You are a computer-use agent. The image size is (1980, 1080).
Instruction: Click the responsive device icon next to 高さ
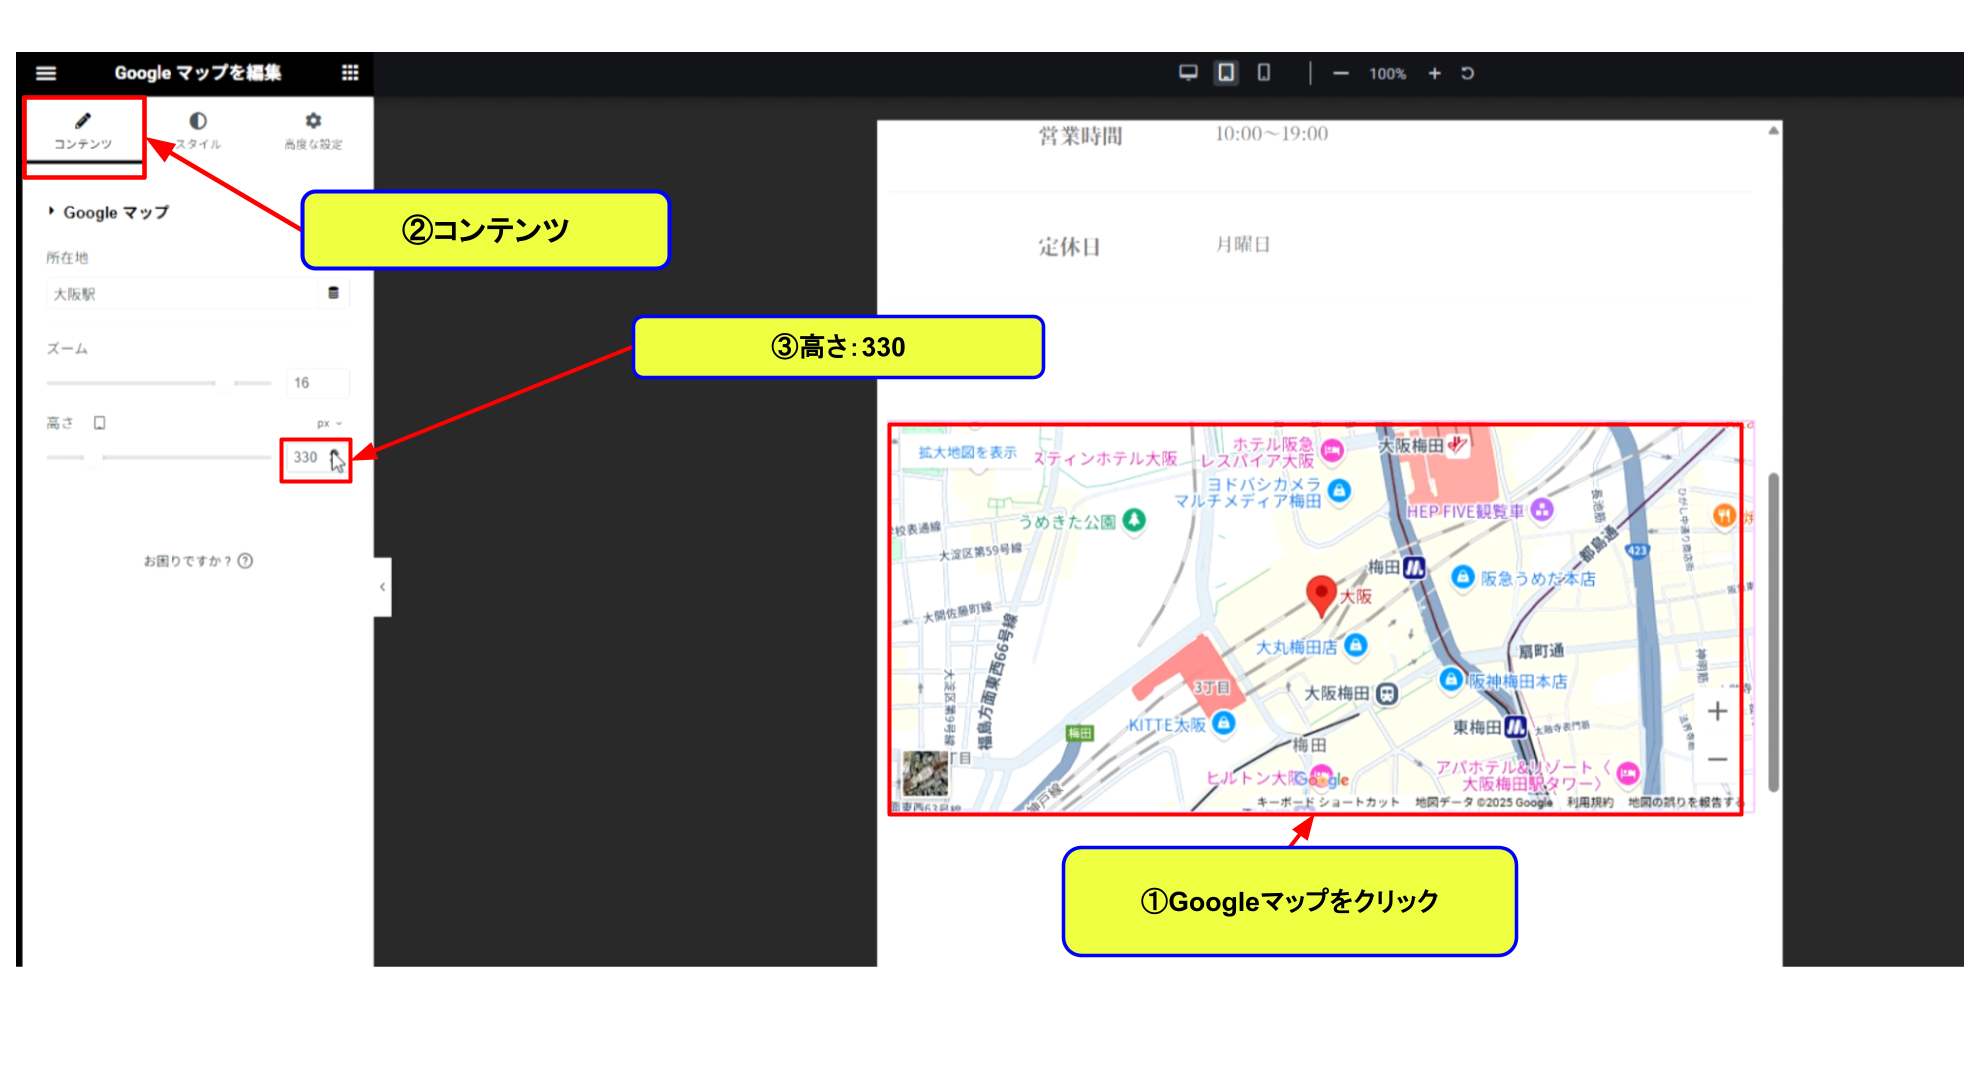99,423
